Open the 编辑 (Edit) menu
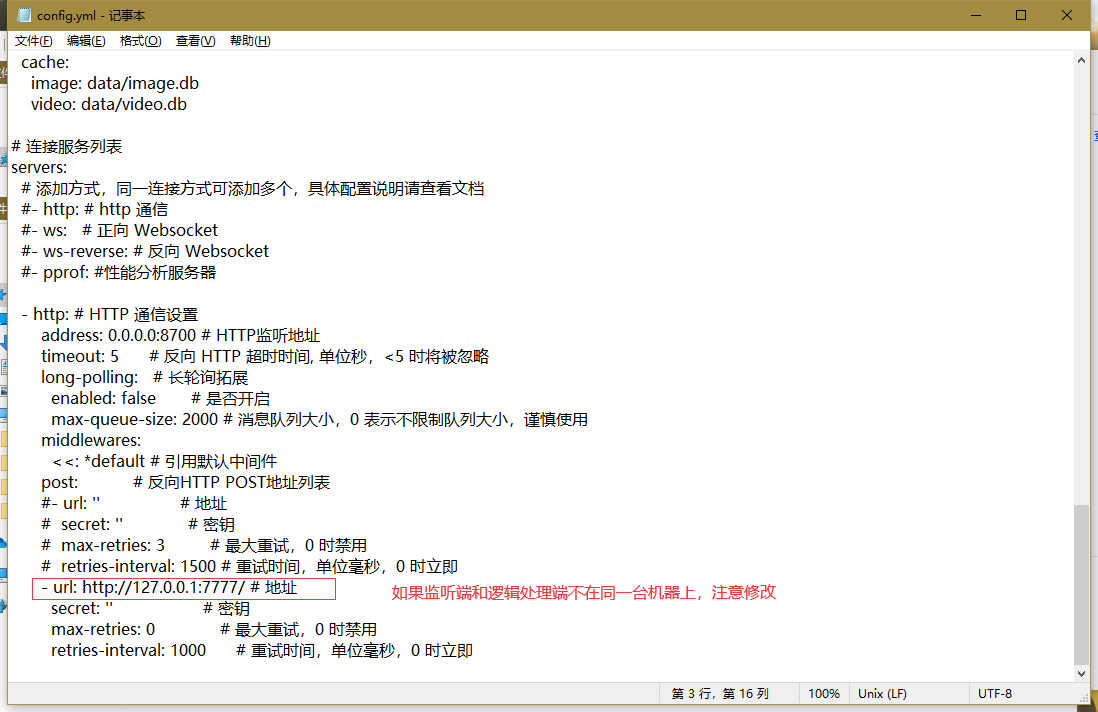The width and height of the screenshot is (1098, 712). point(86,41)
